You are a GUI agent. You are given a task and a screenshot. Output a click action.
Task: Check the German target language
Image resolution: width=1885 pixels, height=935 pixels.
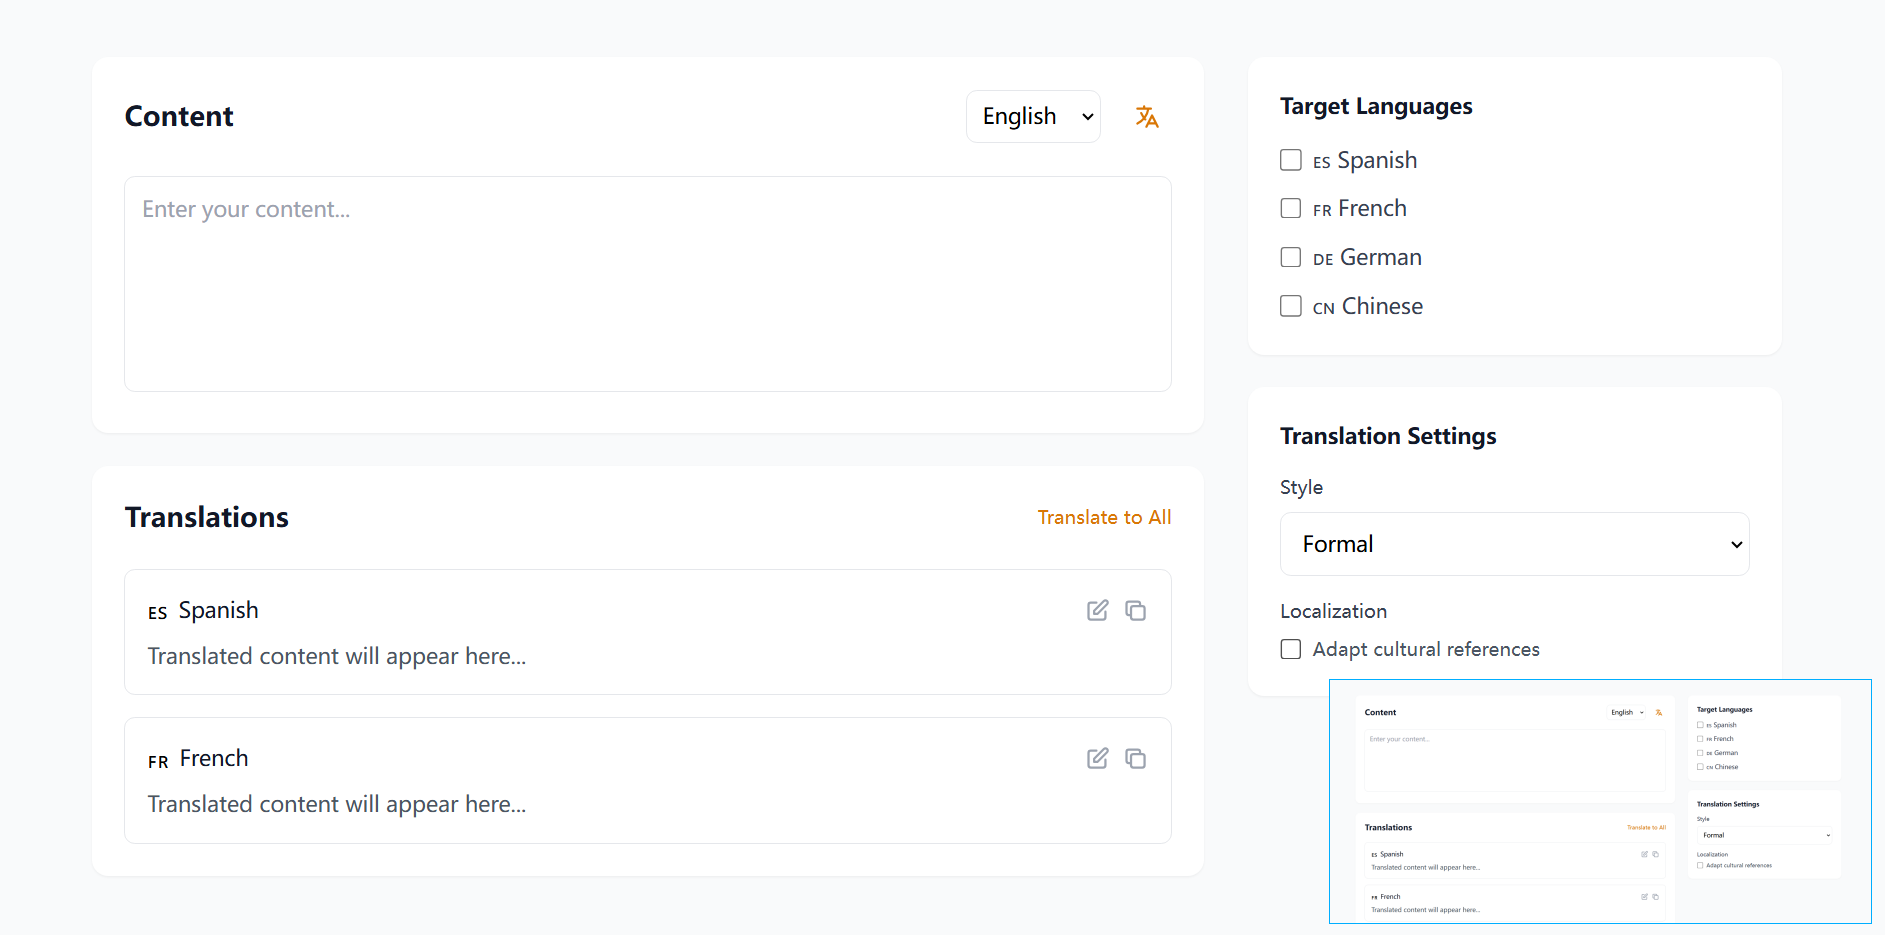click(1291, 257)
